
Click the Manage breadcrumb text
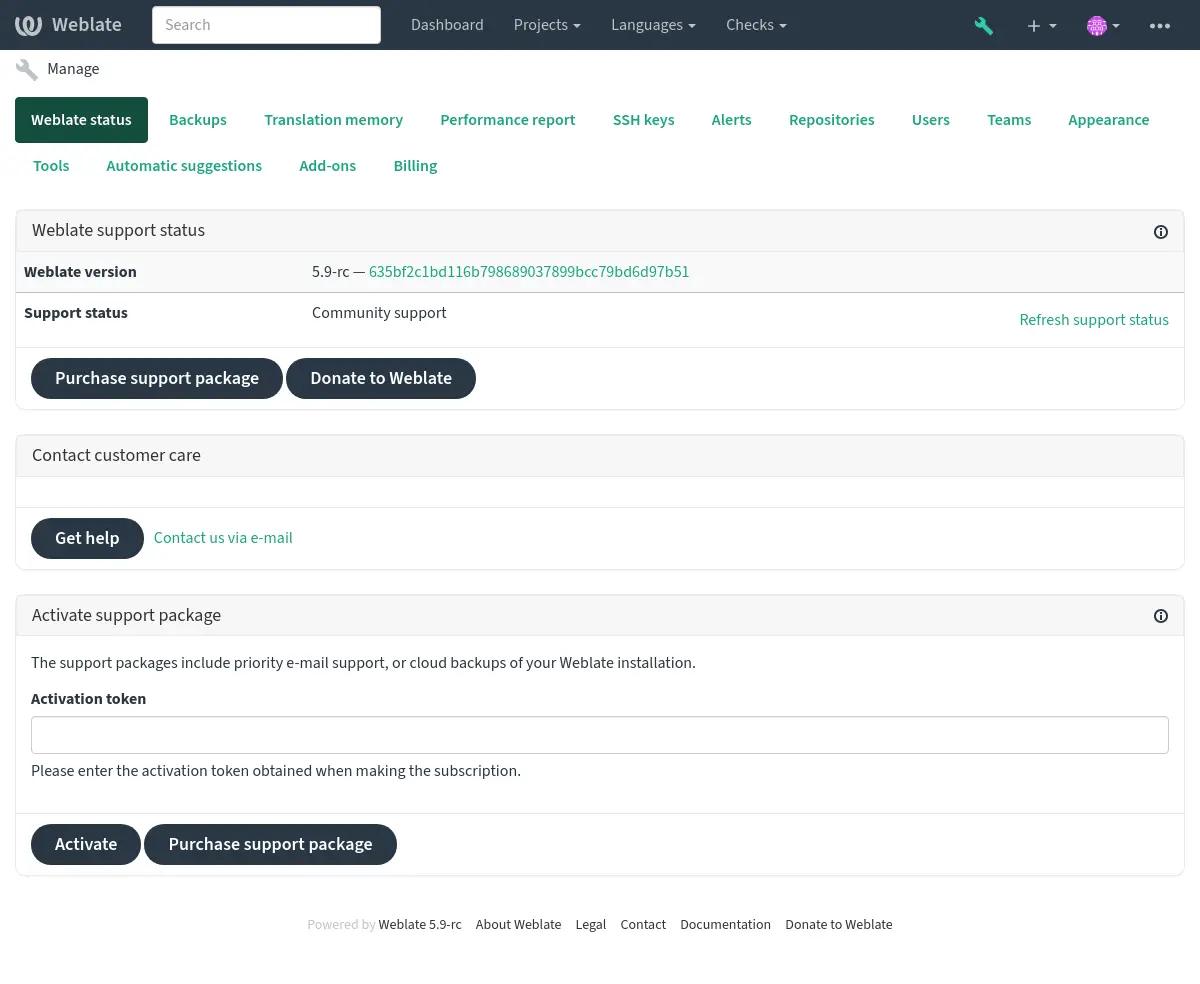(73, 69)
